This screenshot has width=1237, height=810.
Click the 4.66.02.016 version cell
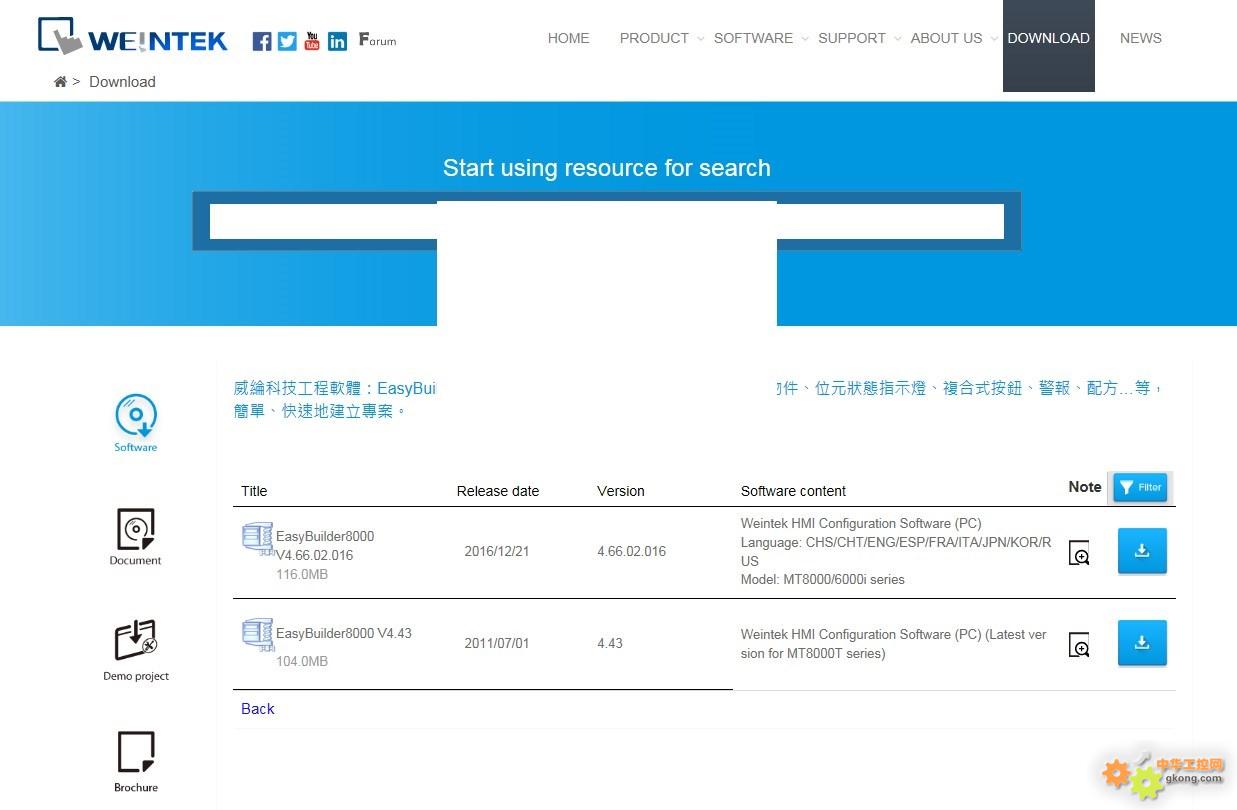632,551
